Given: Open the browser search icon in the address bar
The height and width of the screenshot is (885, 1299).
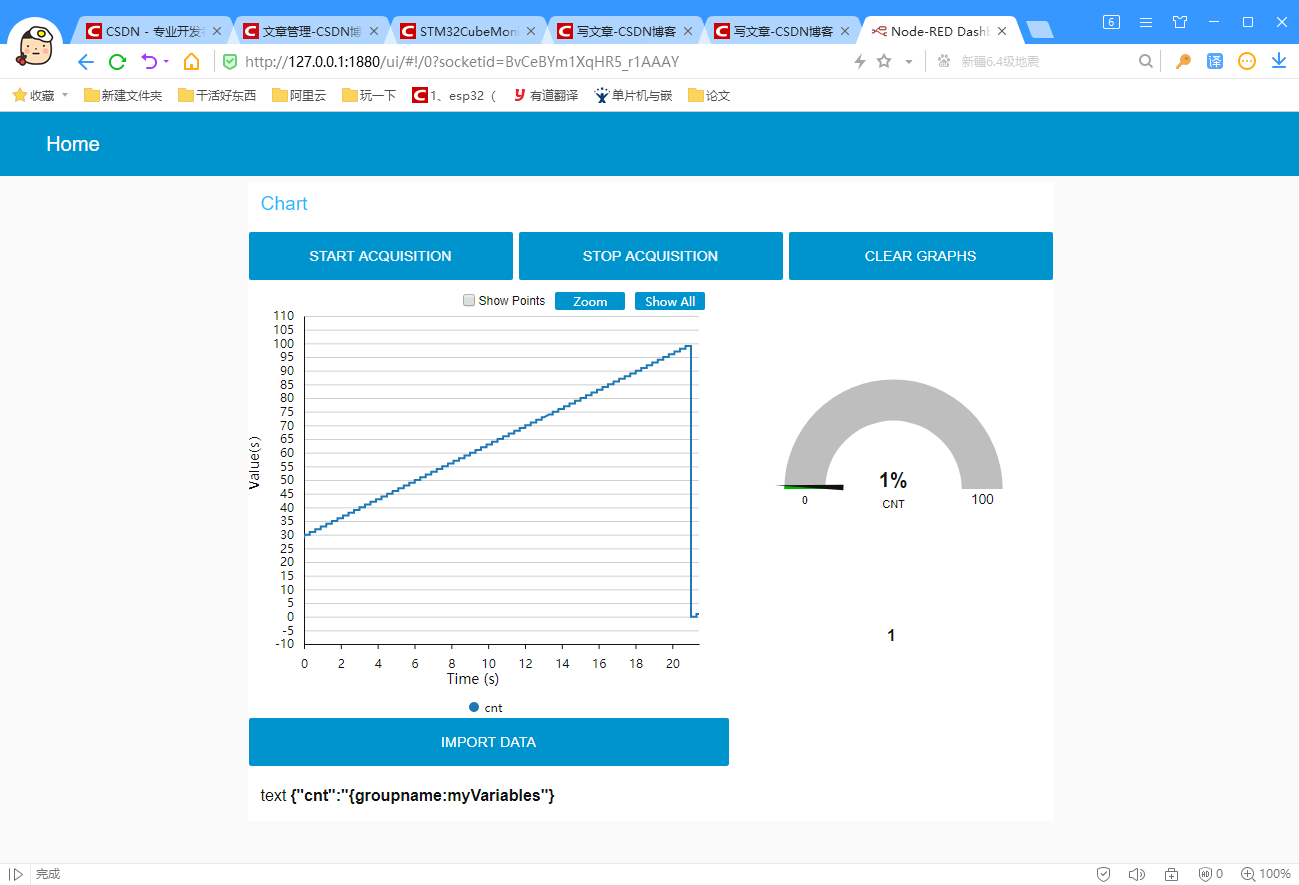Looking at the screenshot, I should 1146,61.
